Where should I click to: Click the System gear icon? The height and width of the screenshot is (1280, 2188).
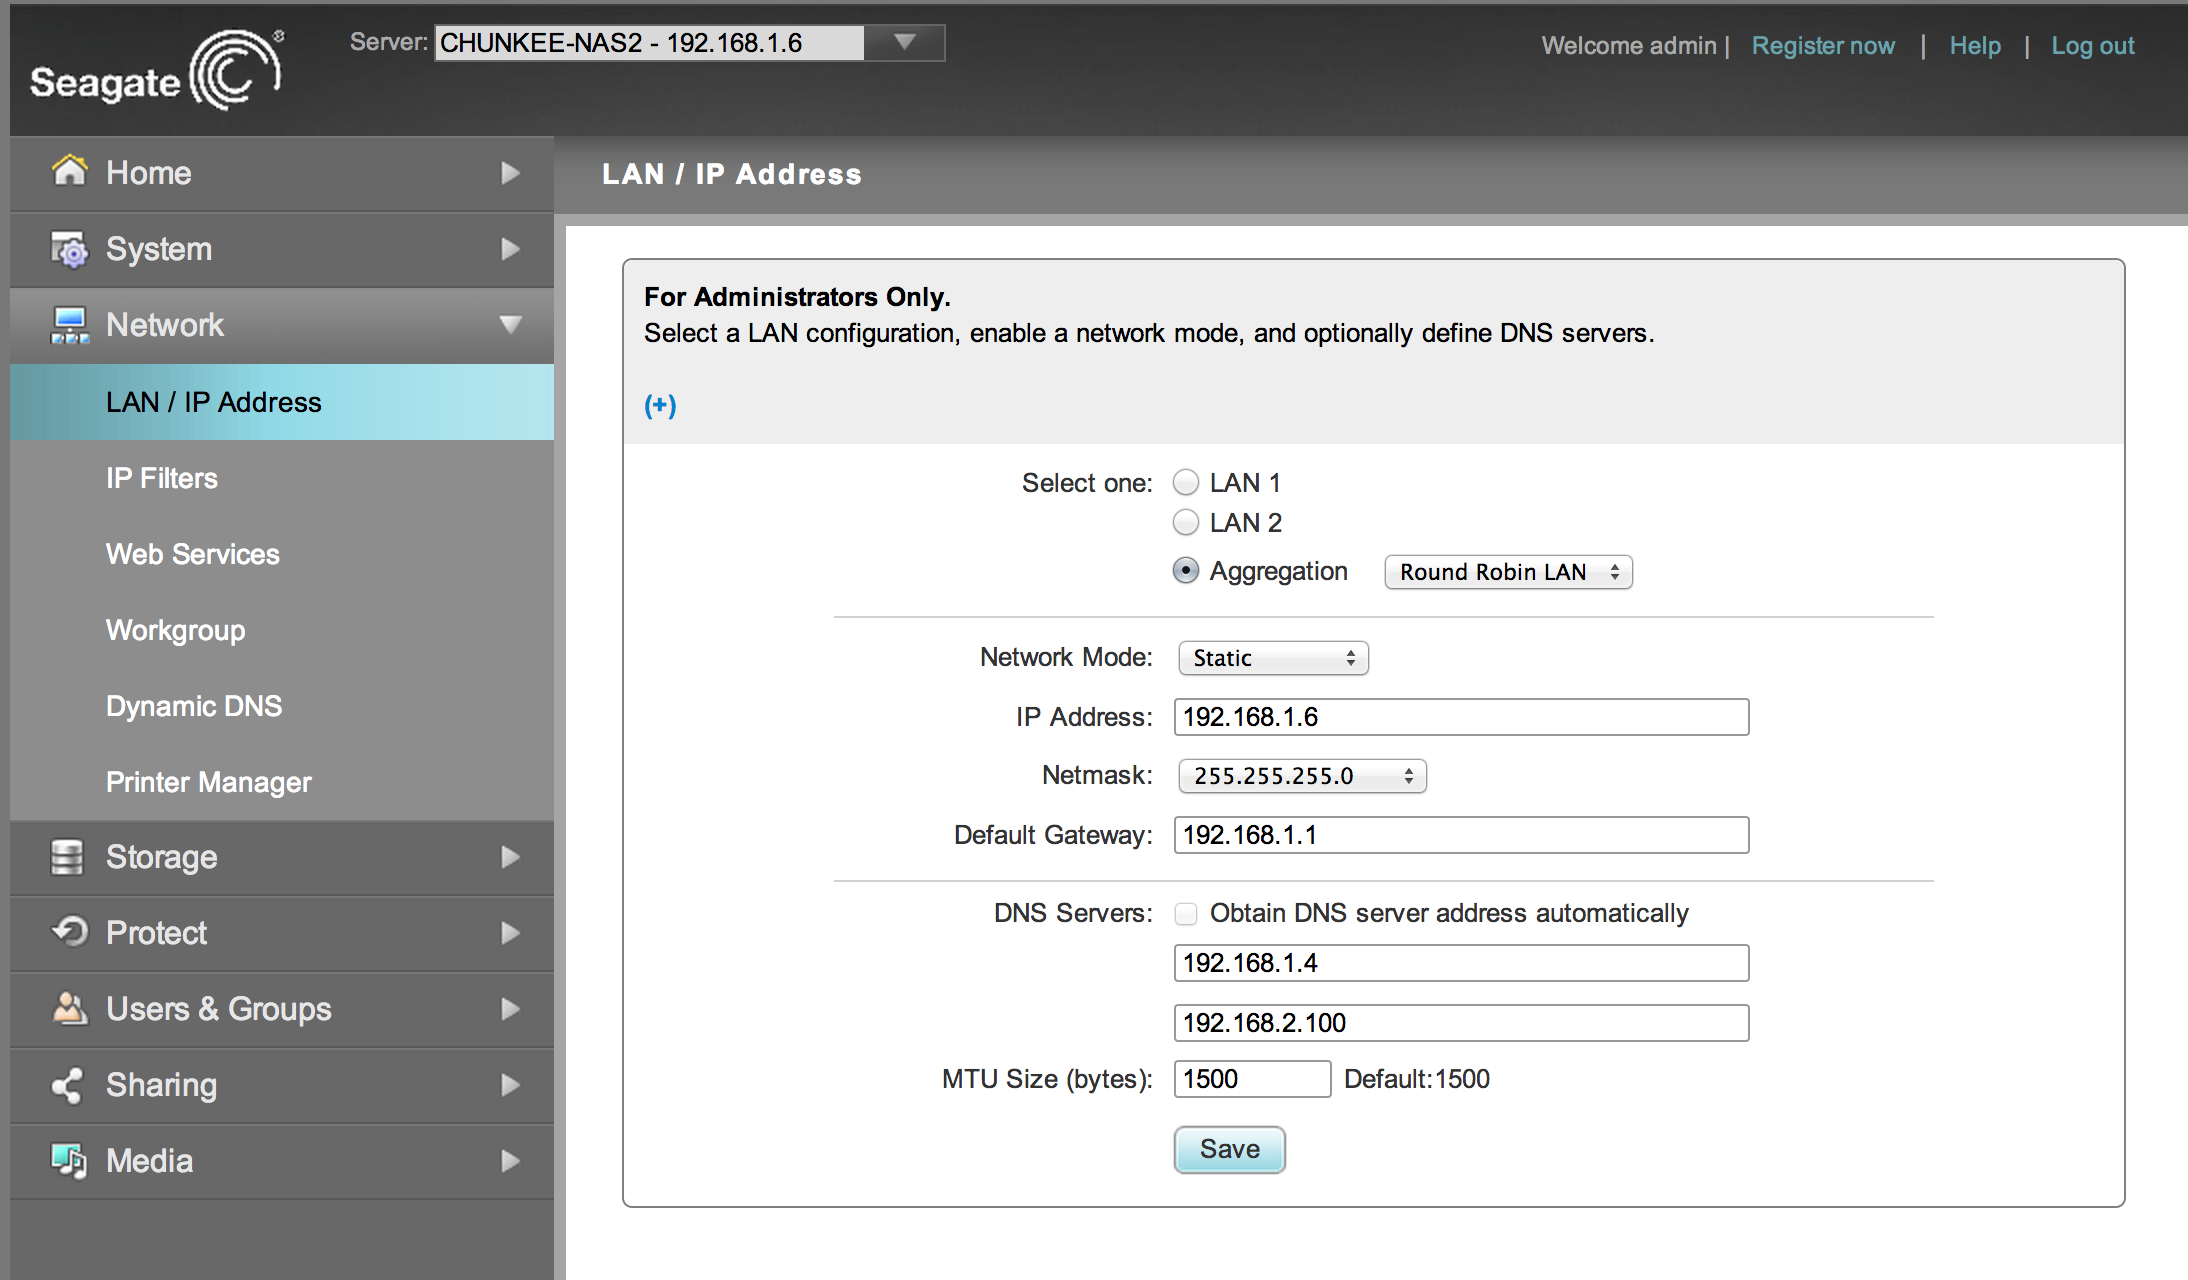69,248
